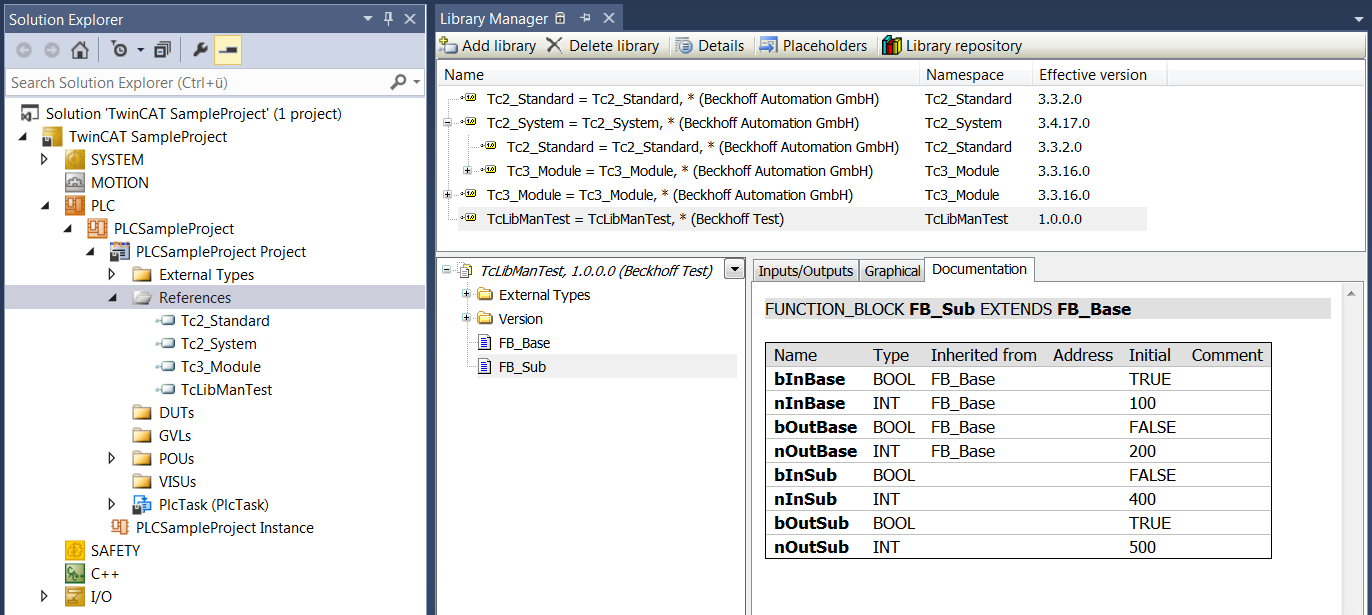Select Tc2_System reference in Solution Explorer

[219, 344]
